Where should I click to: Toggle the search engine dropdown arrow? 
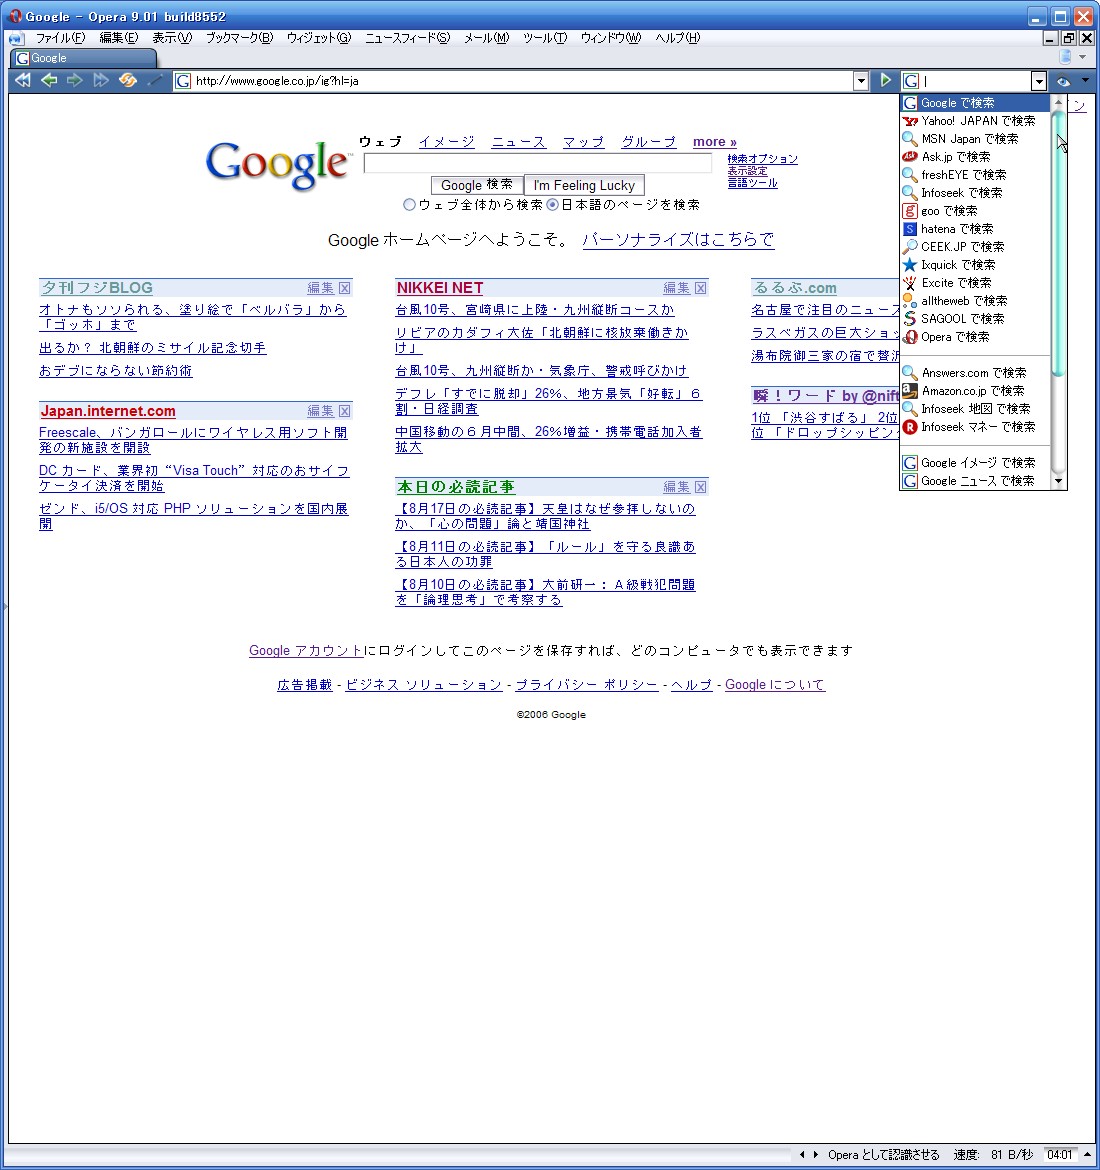(x=1038, y=81)
